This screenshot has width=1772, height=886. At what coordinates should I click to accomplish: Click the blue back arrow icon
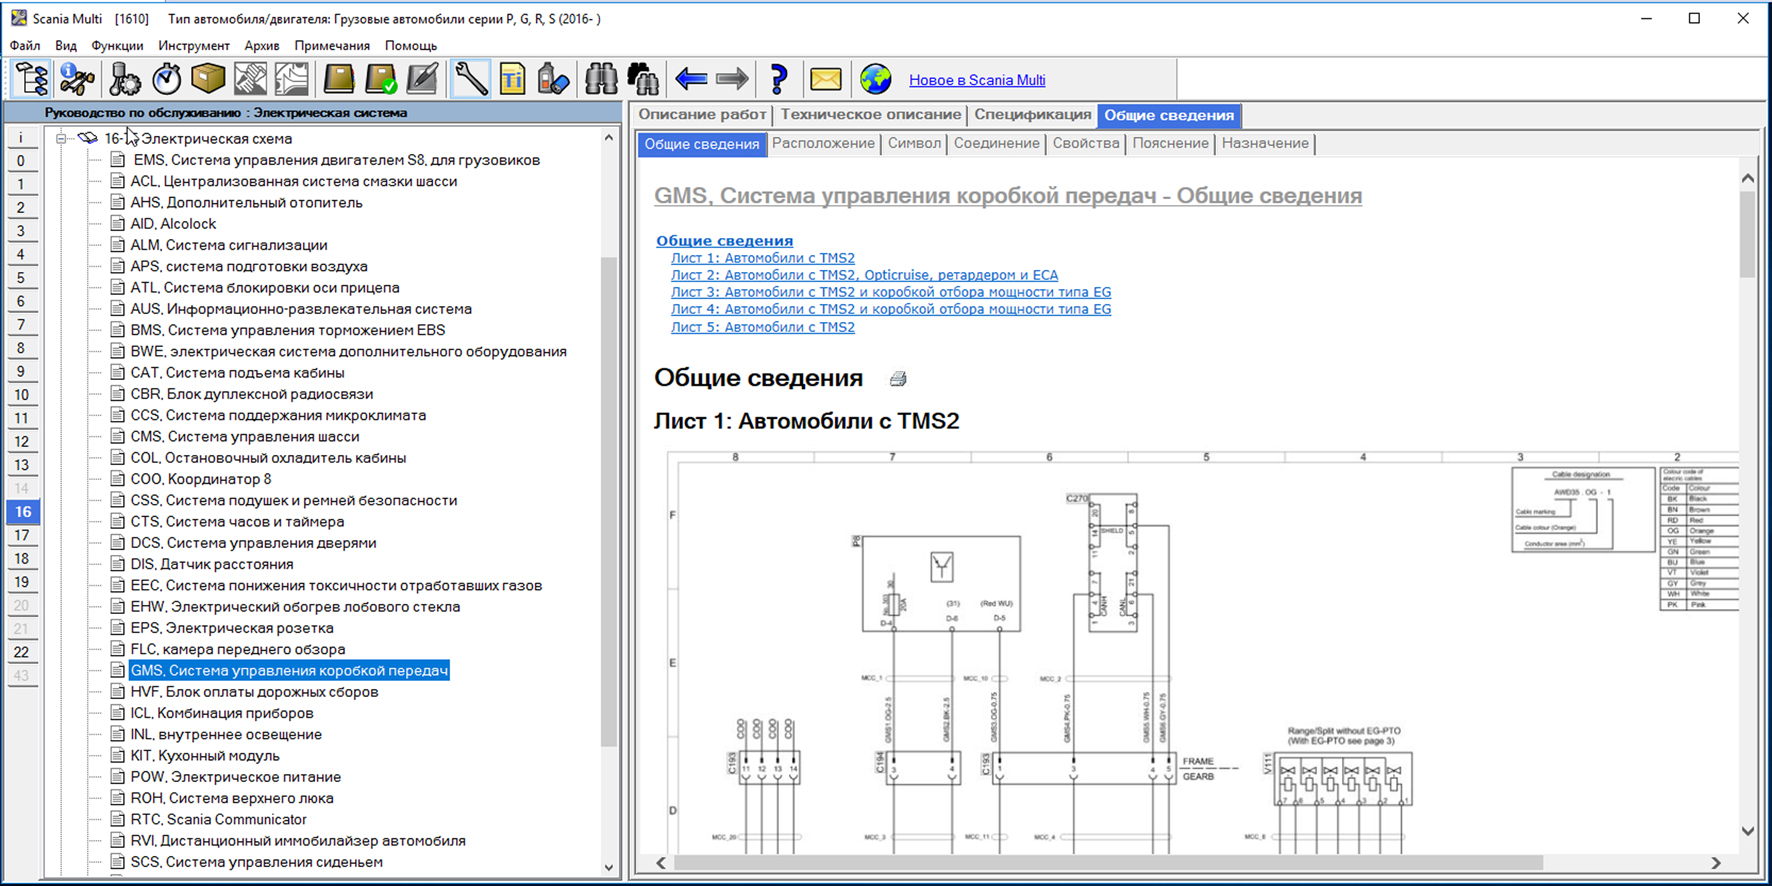(690, 79)
